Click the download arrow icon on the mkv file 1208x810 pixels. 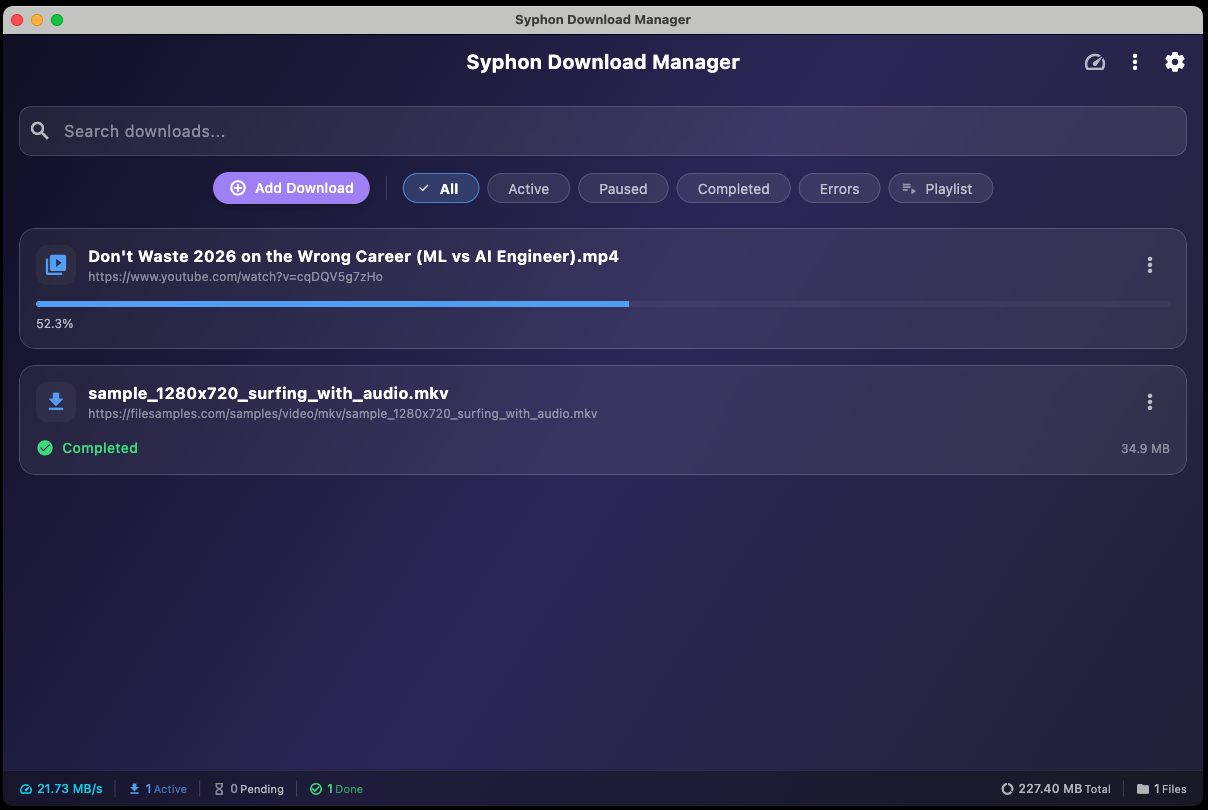pos(56,401)
